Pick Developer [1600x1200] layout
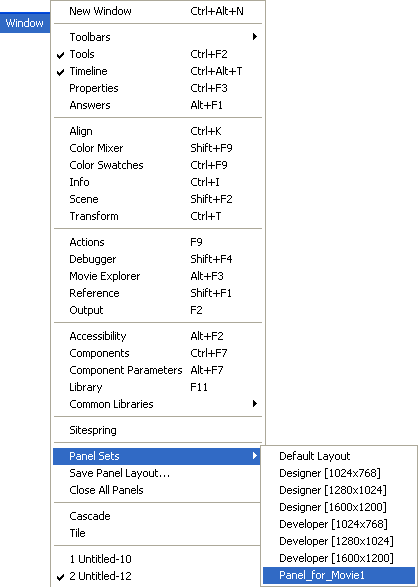The width and height of the screenshot is (418, 587). (x=339, y=558)
